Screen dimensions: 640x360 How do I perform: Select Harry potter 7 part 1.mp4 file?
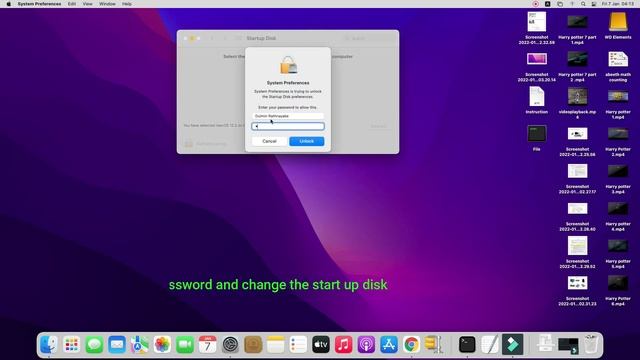577,28
